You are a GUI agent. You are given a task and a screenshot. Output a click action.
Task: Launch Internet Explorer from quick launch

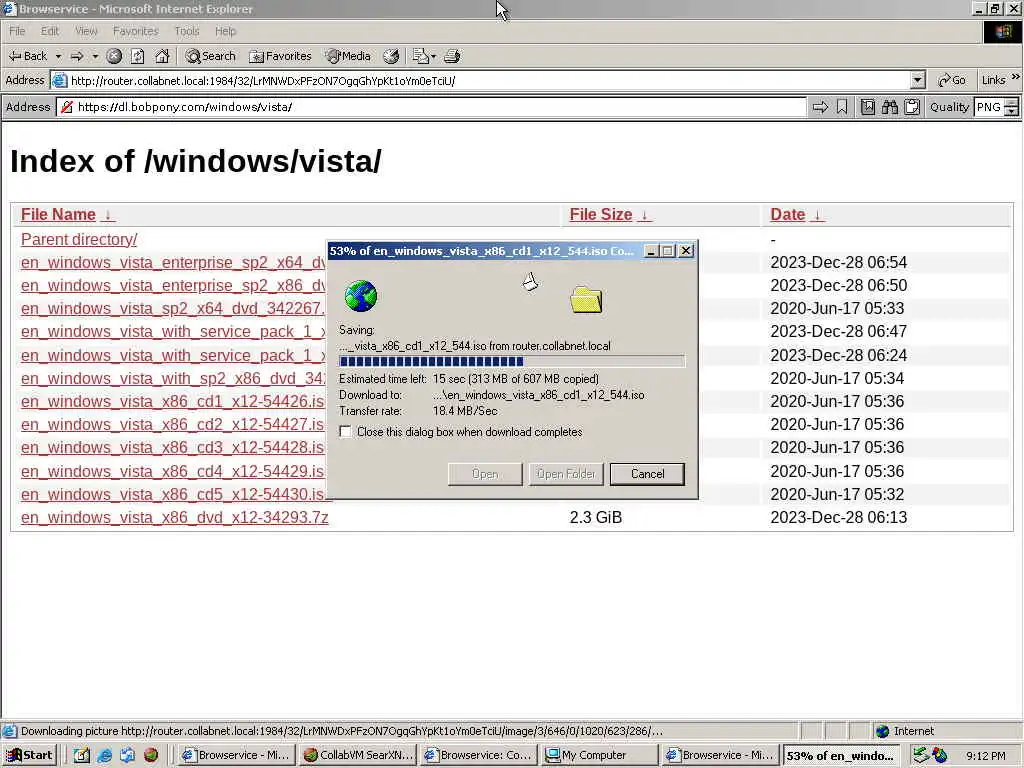click(104, 755)
